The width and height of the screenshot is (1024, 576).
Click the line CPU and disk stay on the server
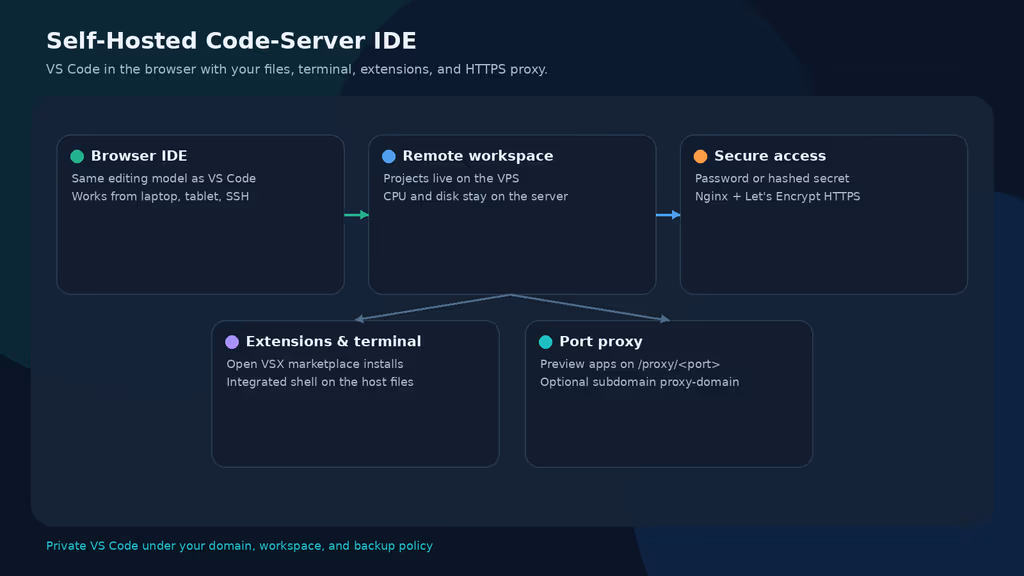coord(475,196)
